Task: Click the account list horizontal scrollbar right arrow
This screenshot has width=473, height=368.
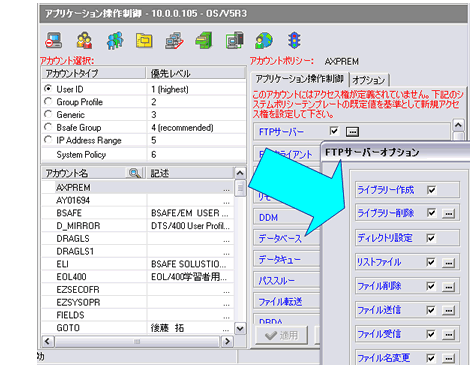Action: tap(227, 341)
